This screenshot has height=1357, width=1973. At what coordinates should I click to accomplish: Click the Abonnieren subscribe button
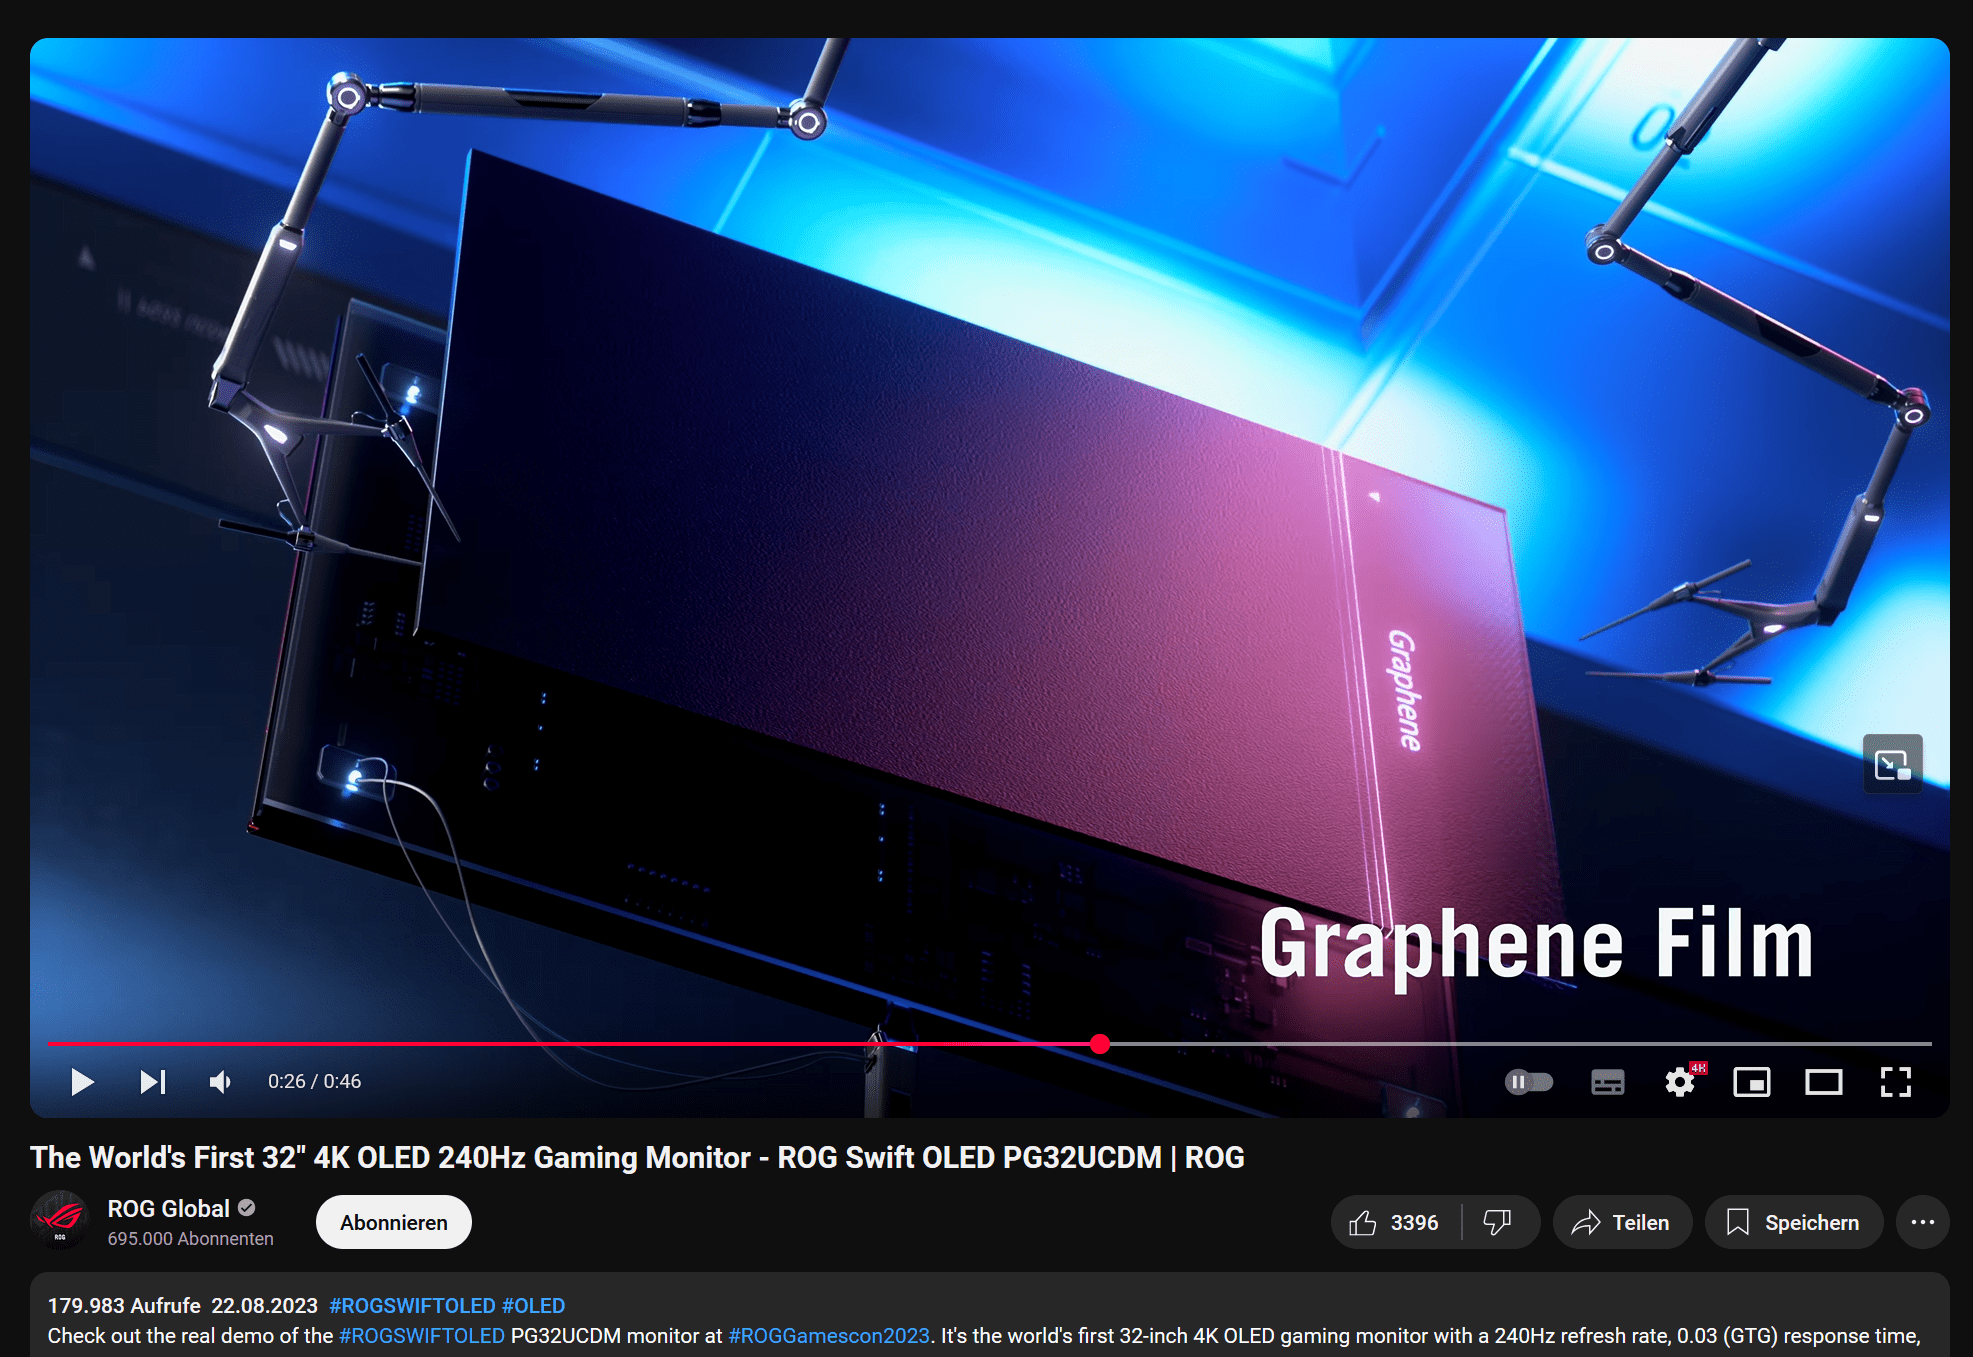tap(394, 1223)
